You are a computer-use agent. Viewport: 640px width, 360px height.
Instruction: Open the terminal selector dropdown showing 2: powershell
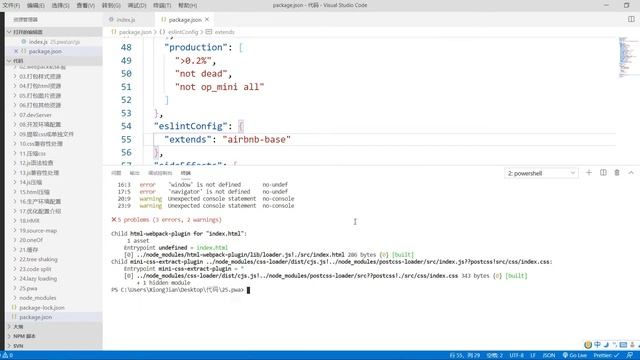click(x=541, y=173)
